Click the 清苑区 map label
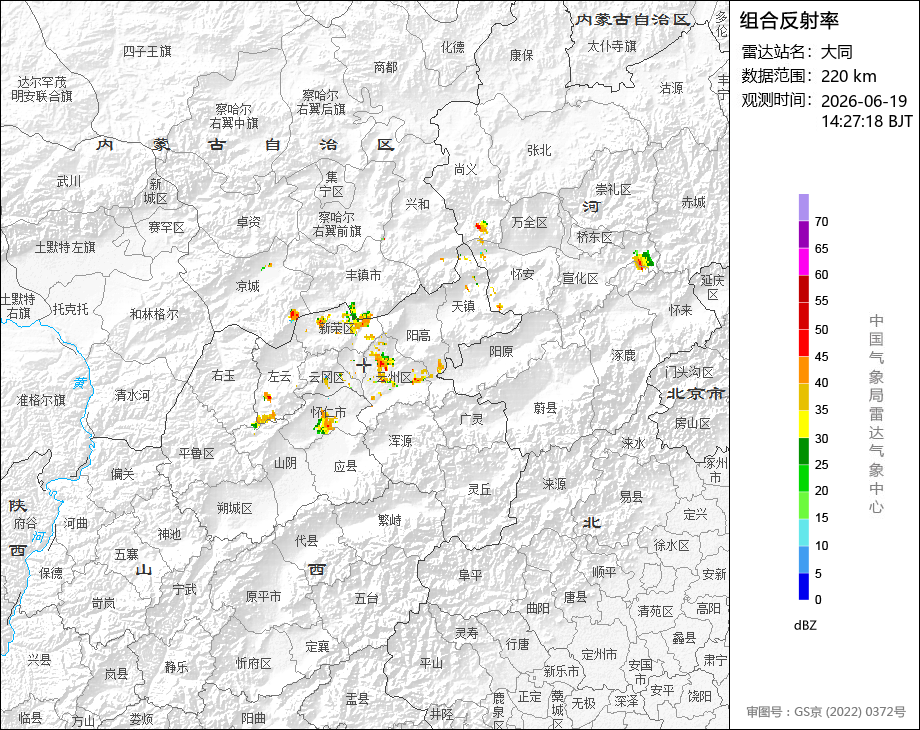The height and width of the screenshot is (730, 920). (655, 611)
